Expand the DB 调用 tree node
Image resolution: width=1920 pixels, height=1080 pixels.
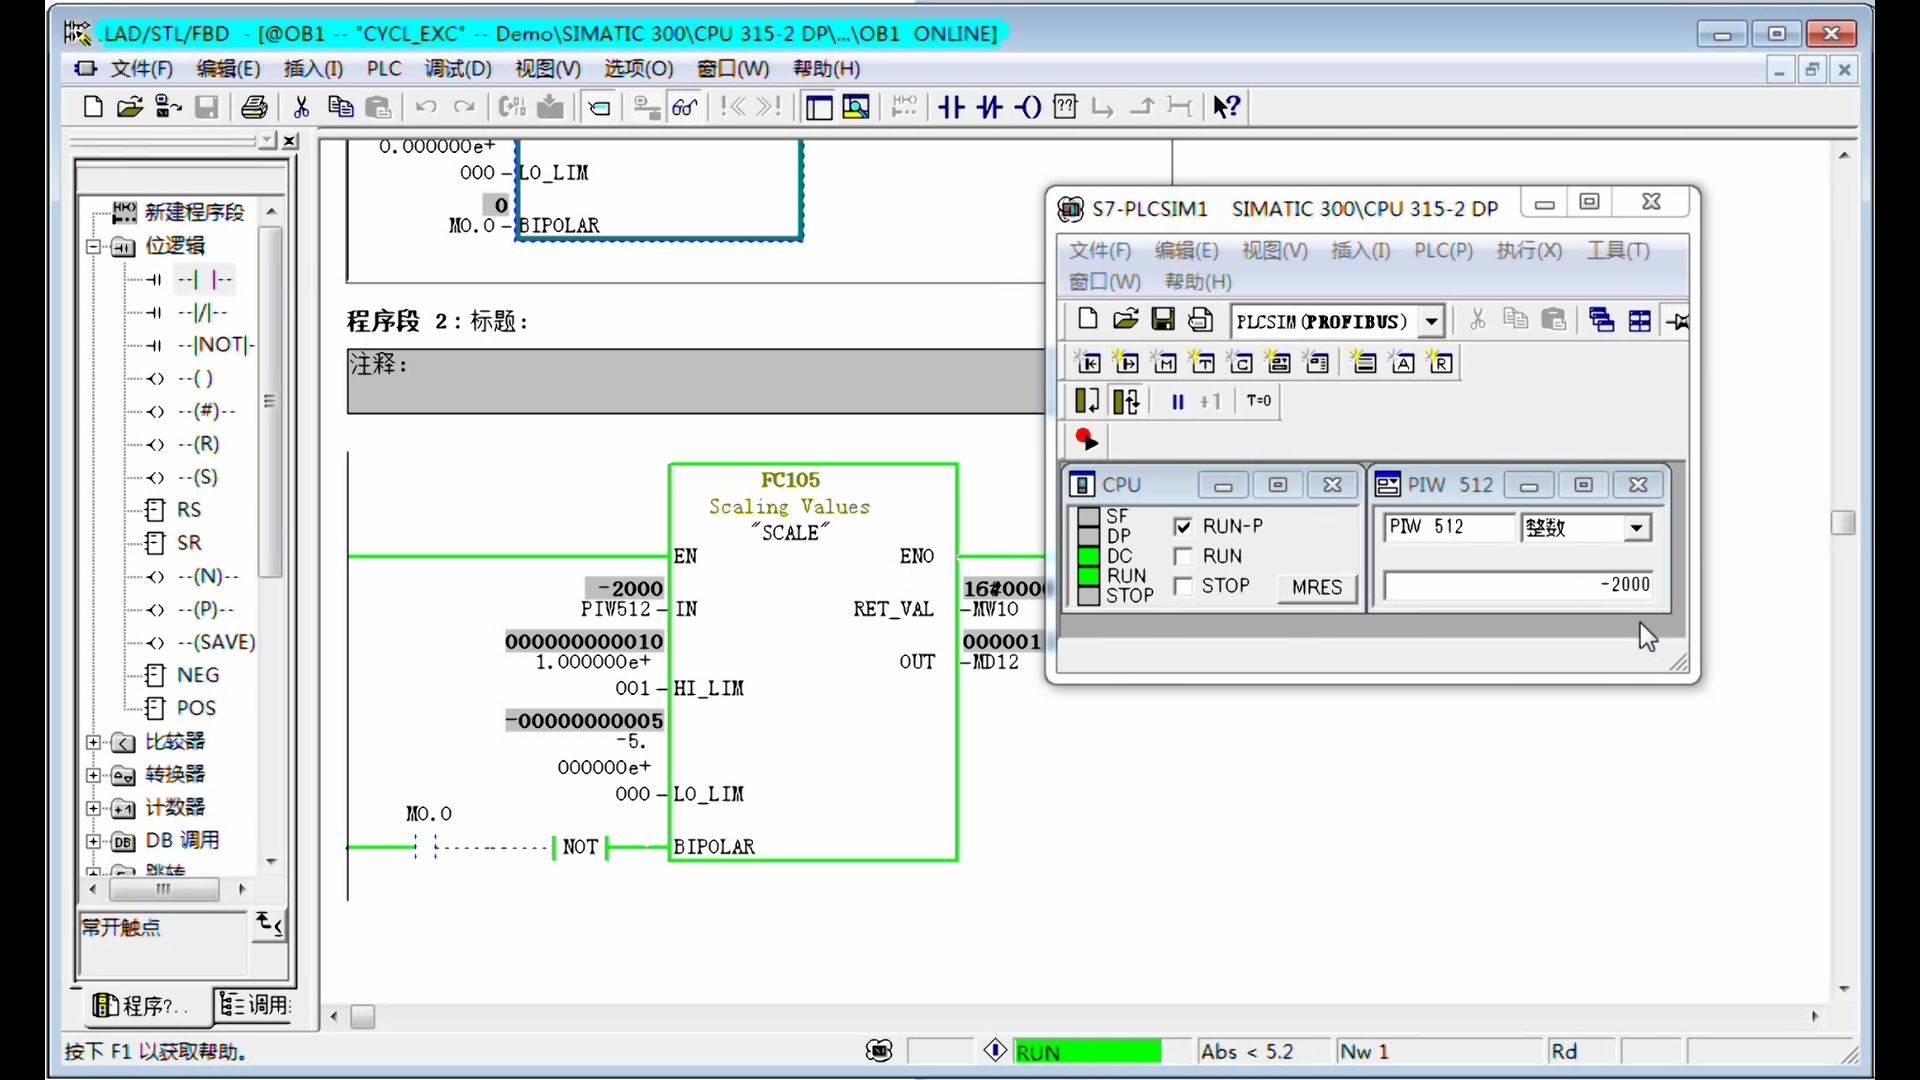(x=93, y=841)
